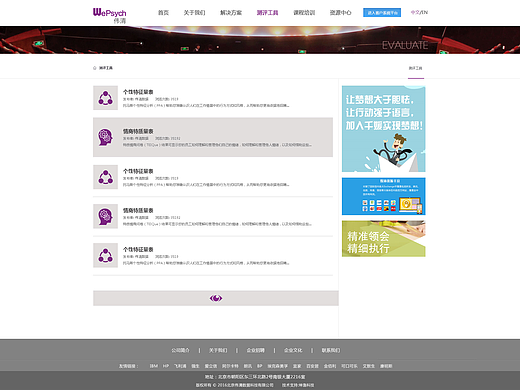Visit the 可口可乐 friendly link
The height and width of the screenshot is (390, 520).
[349, 366]
